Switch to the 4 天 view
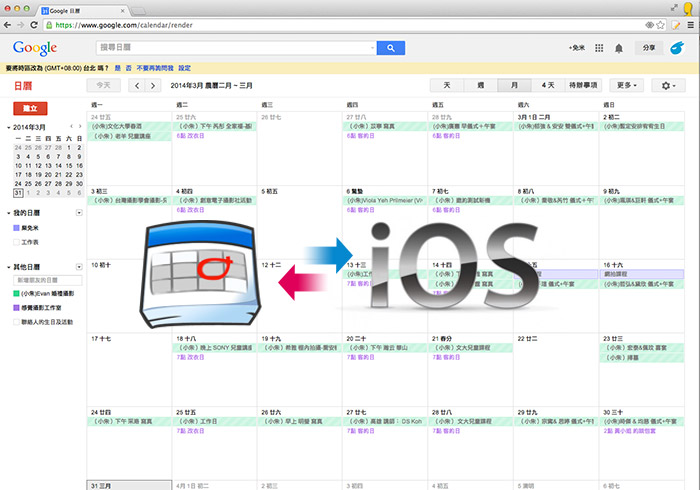Image resolution: width=700 pixels, height=490 pixels. coord(548,85)
